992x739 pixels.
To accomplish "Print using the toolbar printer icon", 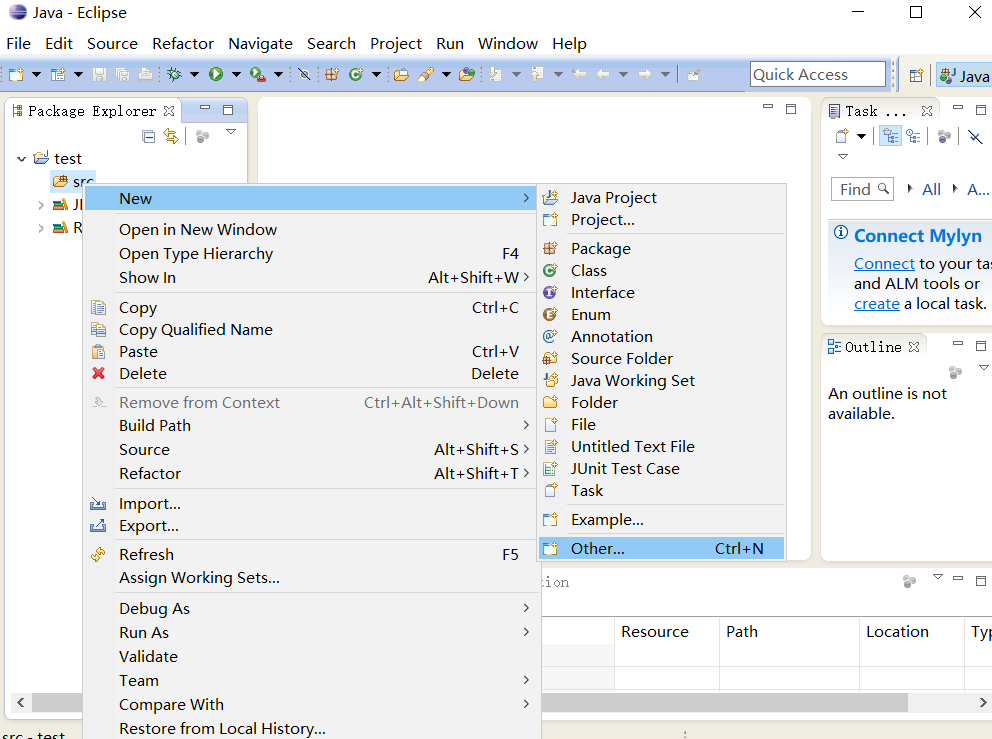I will click(146, 74).
